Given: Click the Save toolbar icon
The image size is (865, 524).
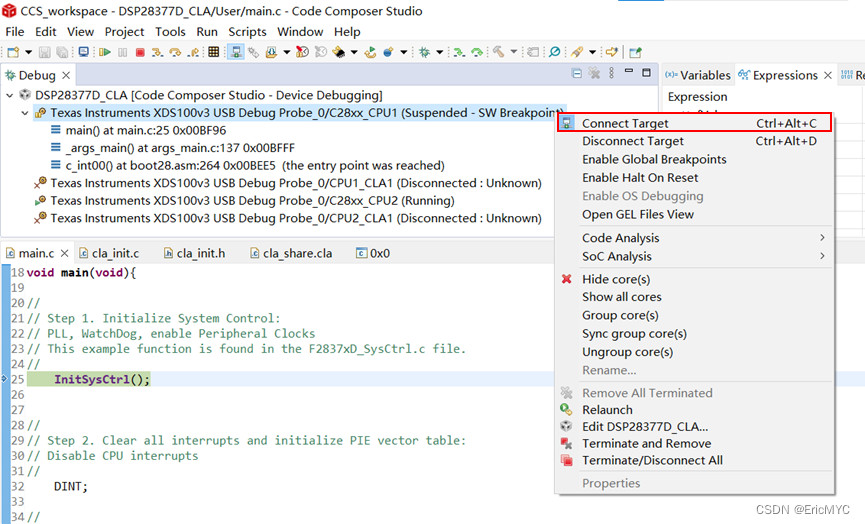Looking at the screenshot, I should click(45, 52).
